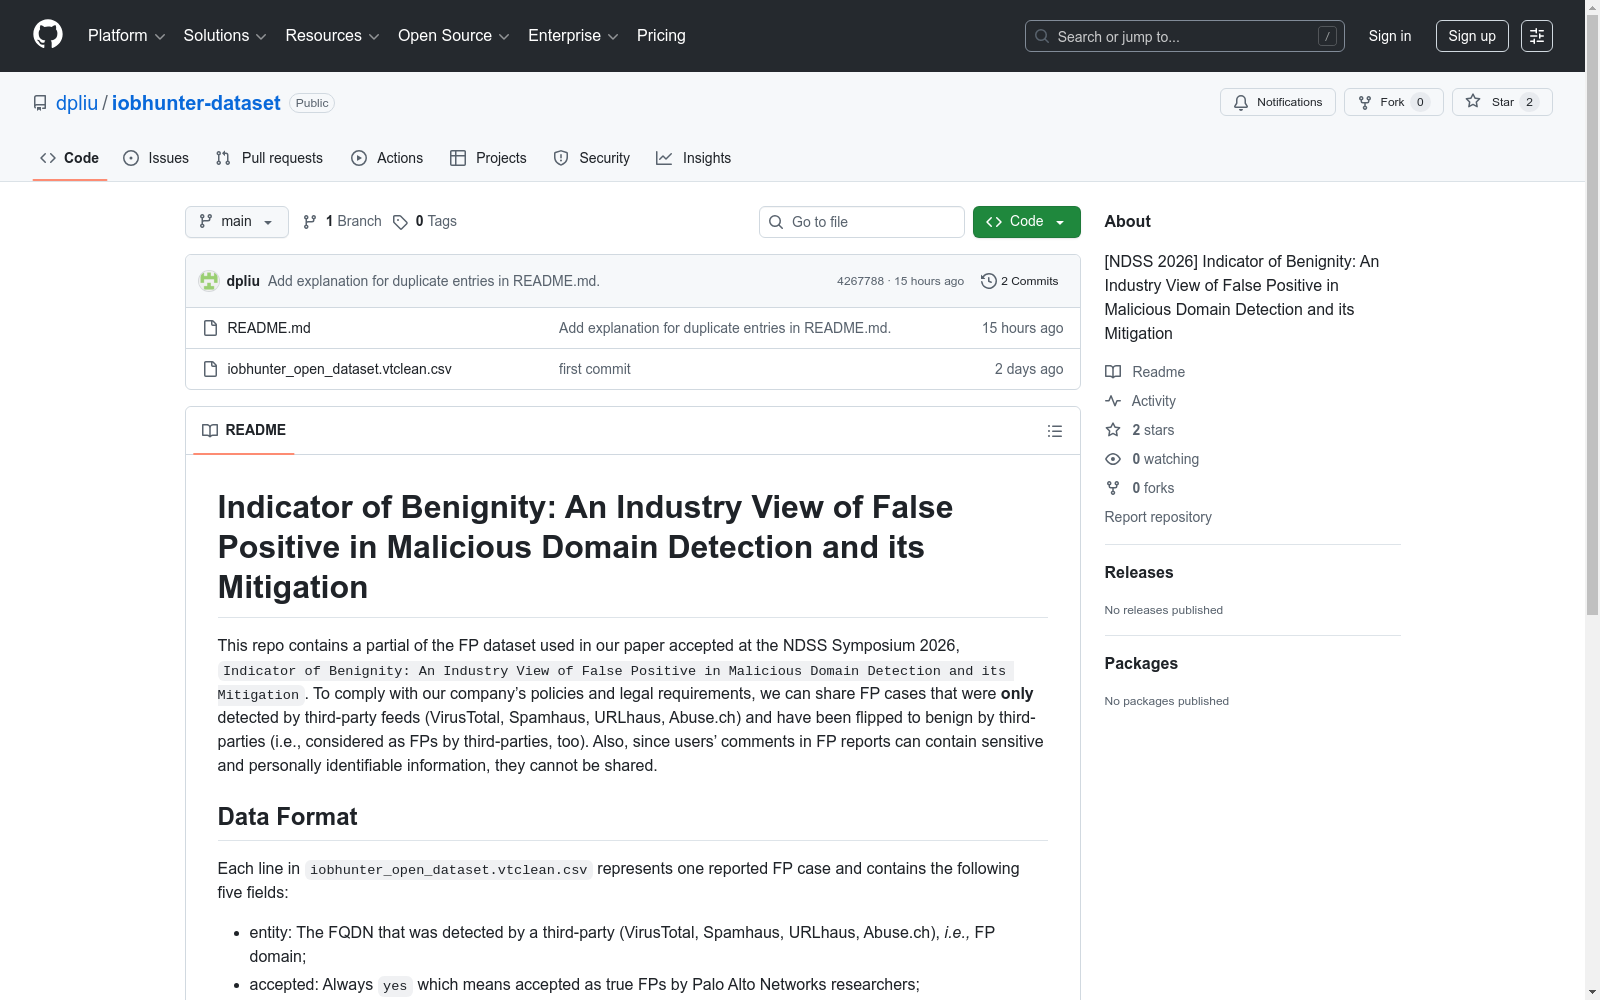Switch to the Pull requests tab
The width and height of the screenshot is (1600, 1000).
[x=269, y=158]
